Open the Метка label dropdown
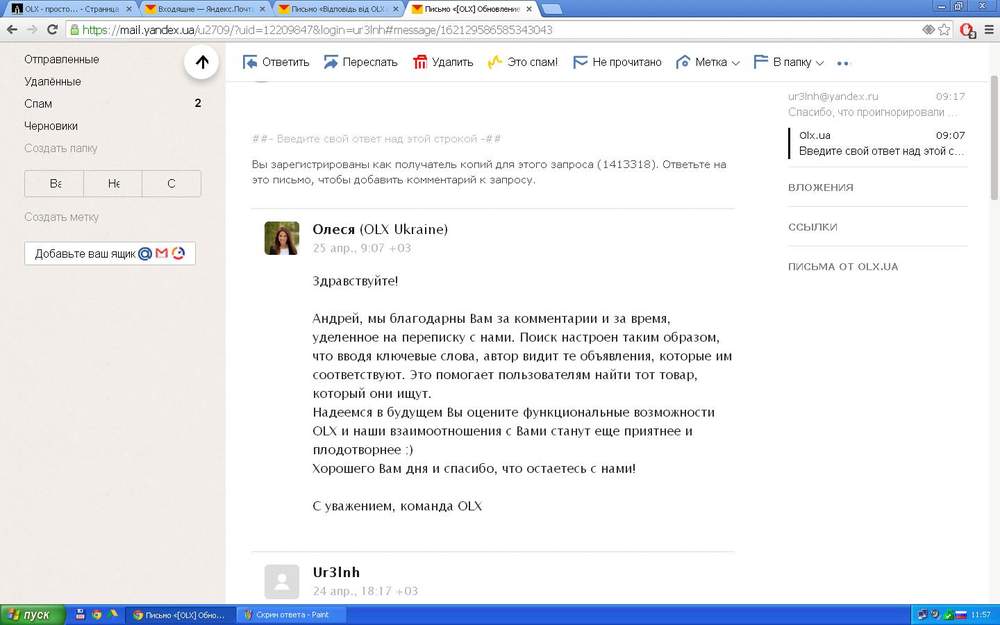 point(708,62)
